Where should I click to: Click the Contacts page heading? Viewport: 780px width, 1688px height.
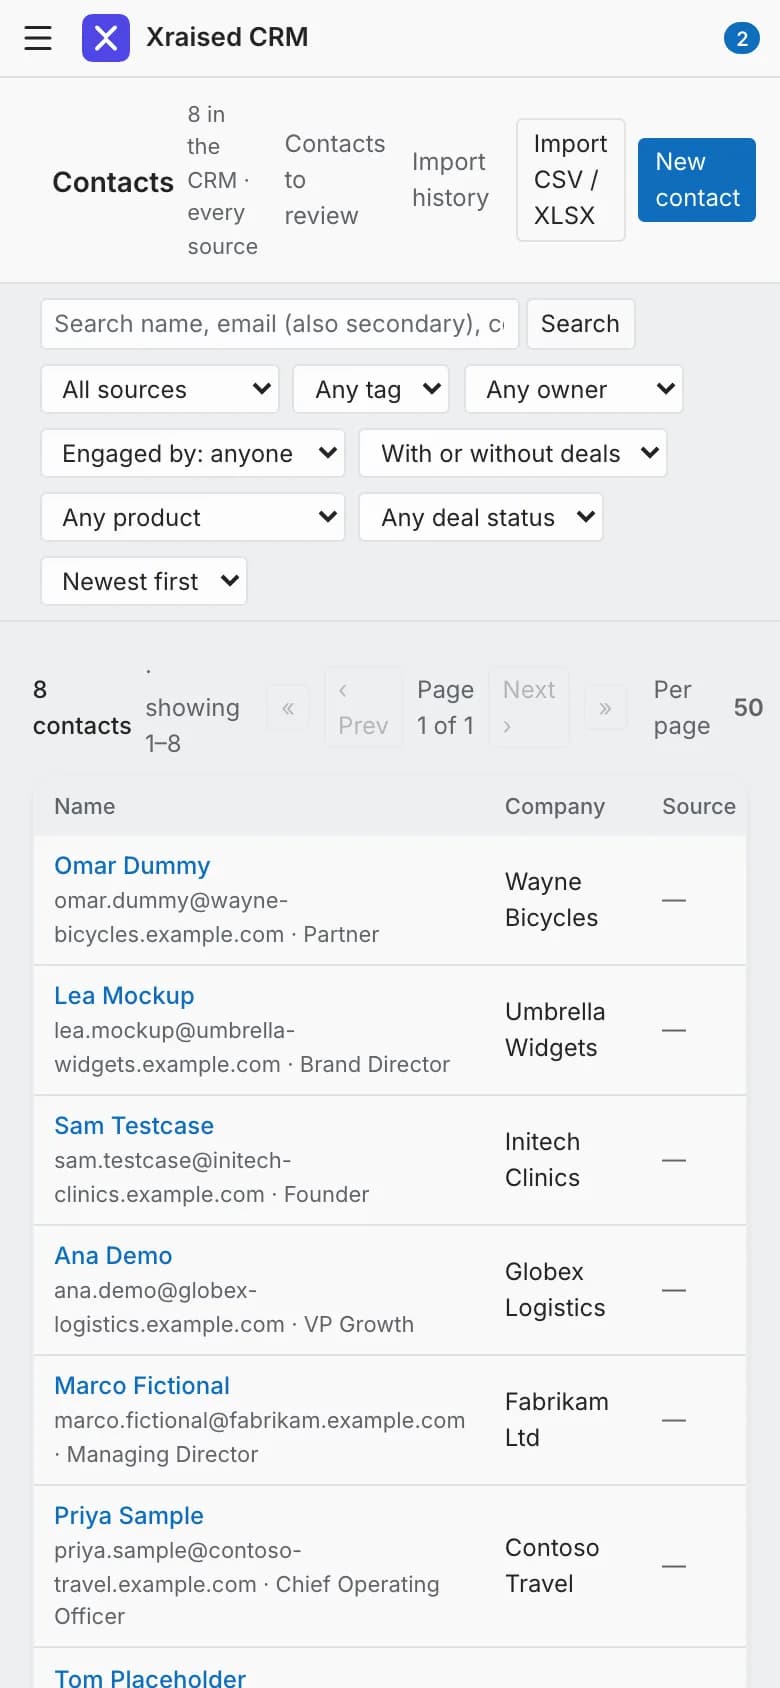tap(113, 182)
